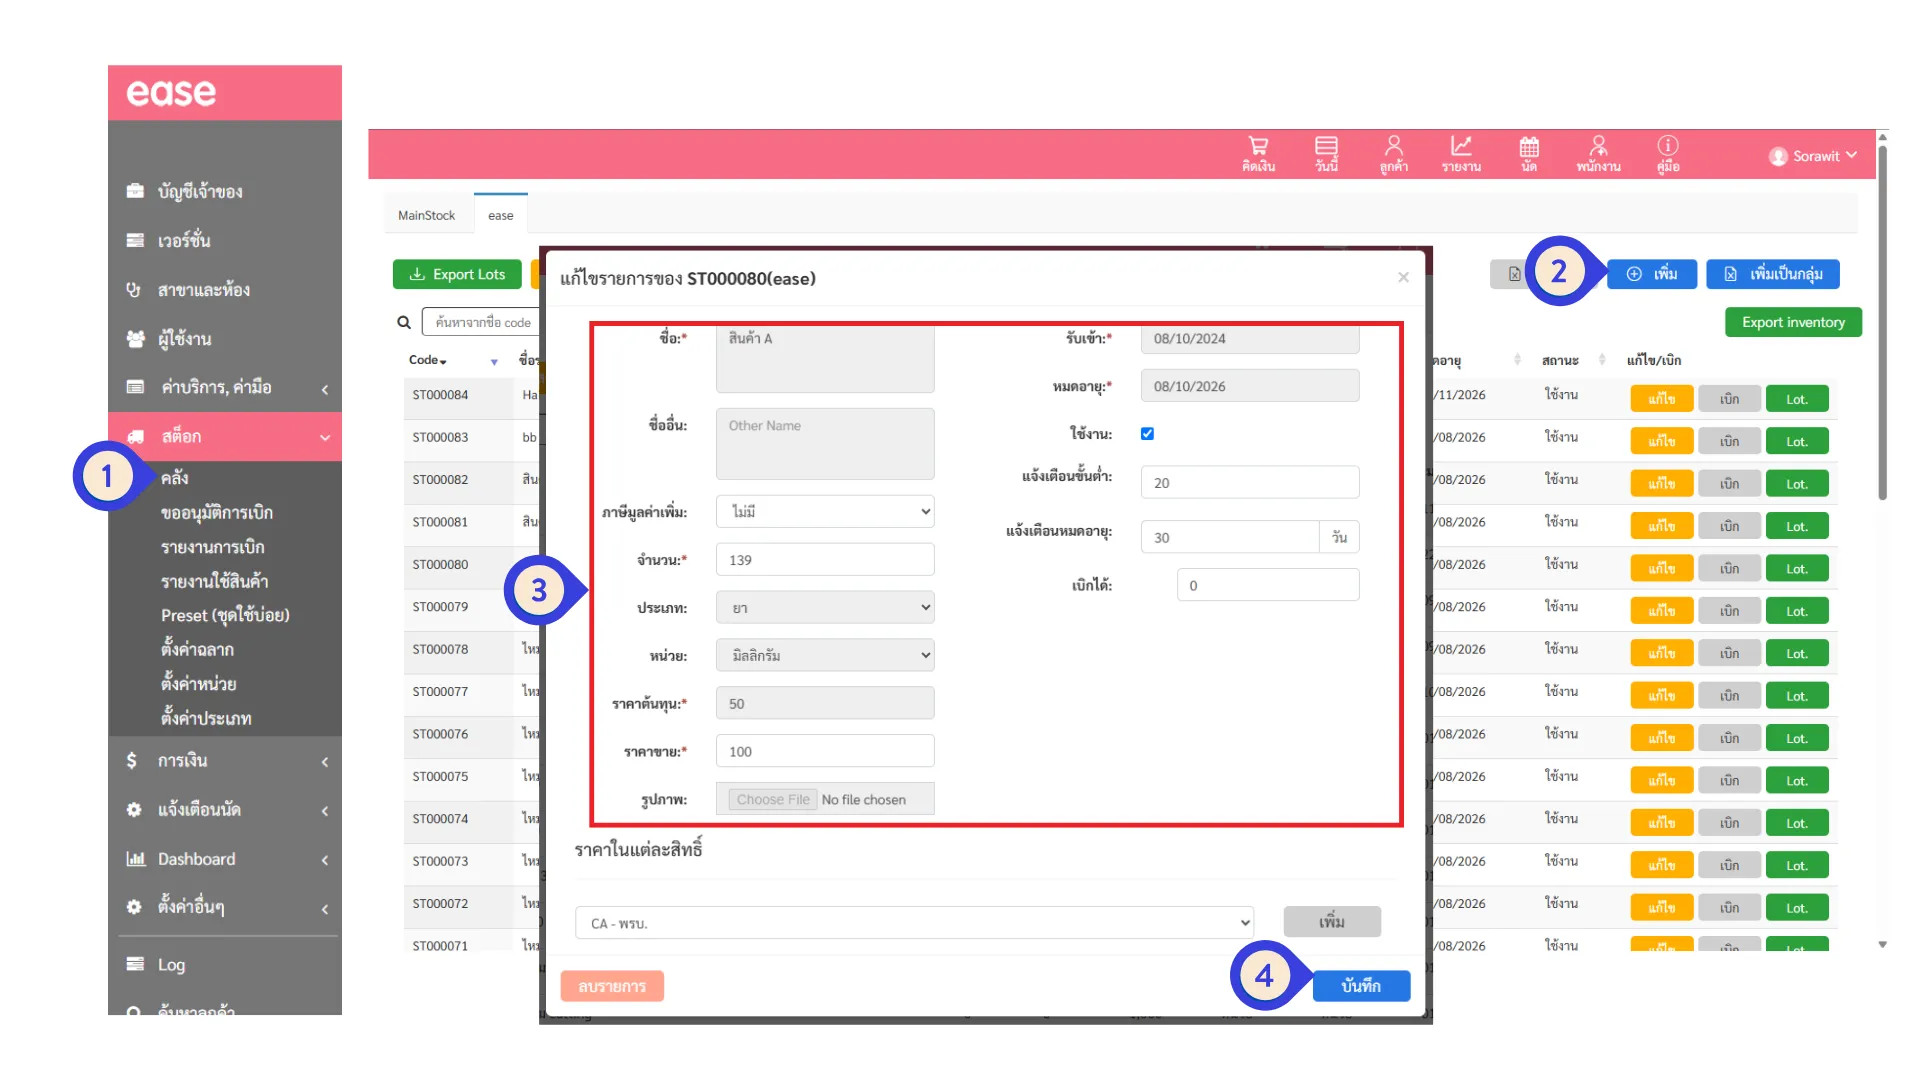Click the Export Lots button

[x=457, y=274]
